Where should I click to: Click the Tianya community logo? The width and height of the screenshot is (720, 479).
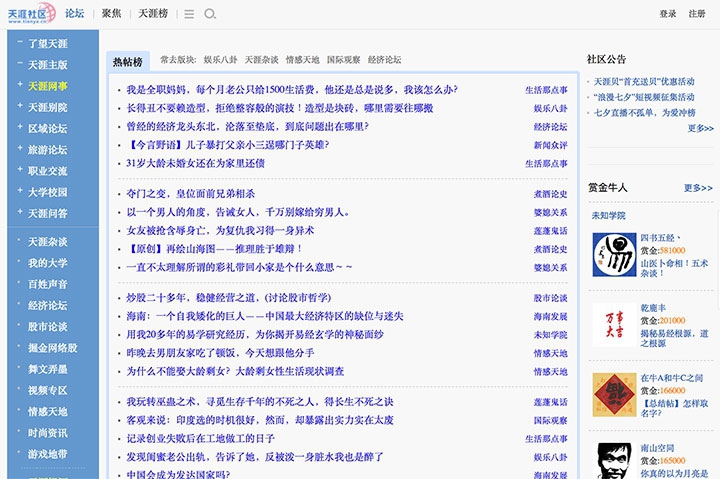click(31, 14)
